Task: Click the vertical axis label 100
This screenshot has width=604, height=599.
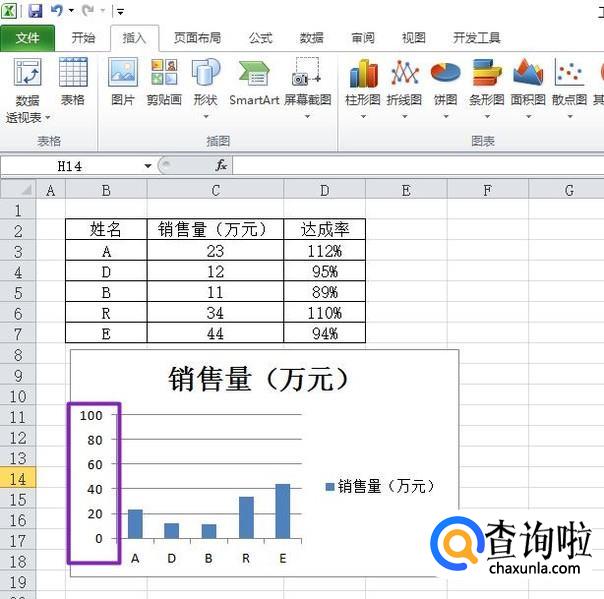Action: [91, 415]
